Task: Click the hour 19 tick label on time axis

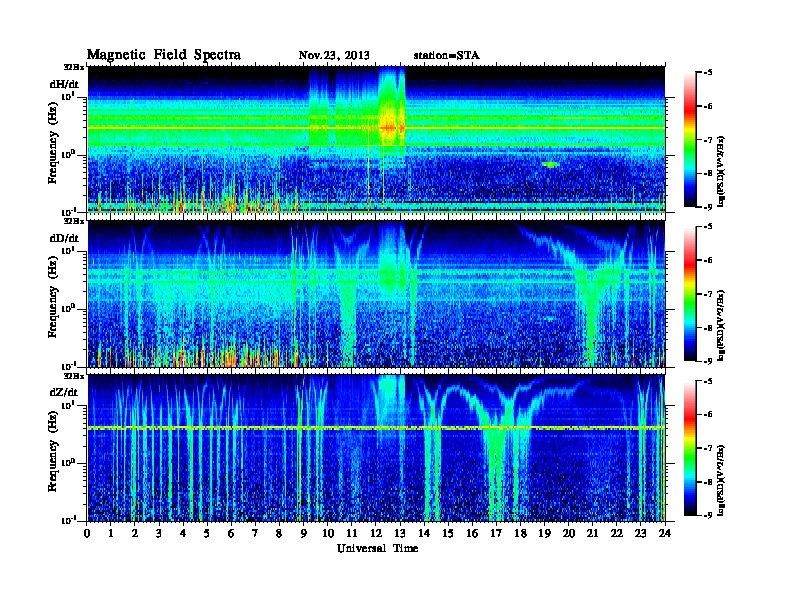Action: coord(544,534)
